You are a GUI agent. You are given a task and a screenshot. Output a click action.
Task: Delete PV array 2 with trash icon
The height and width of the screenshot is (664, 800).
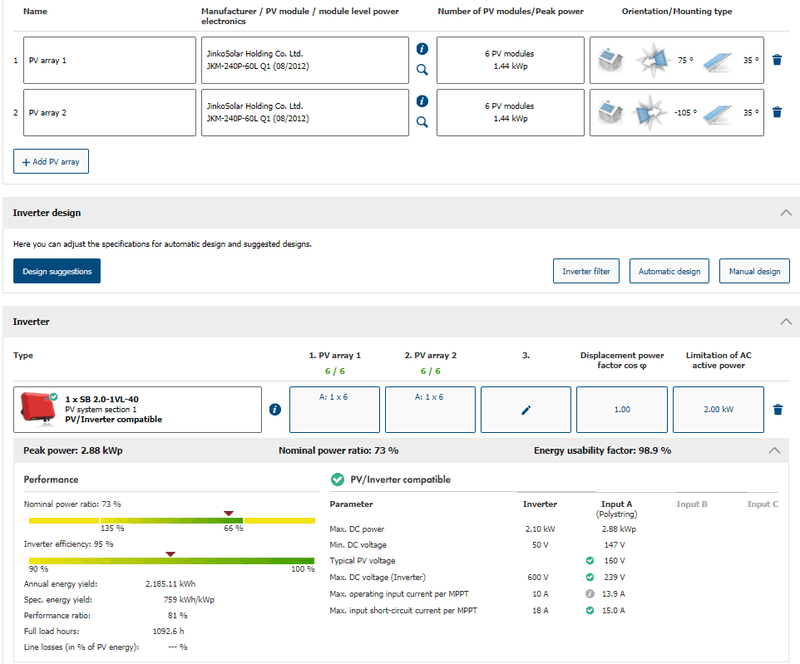[777, 112]
